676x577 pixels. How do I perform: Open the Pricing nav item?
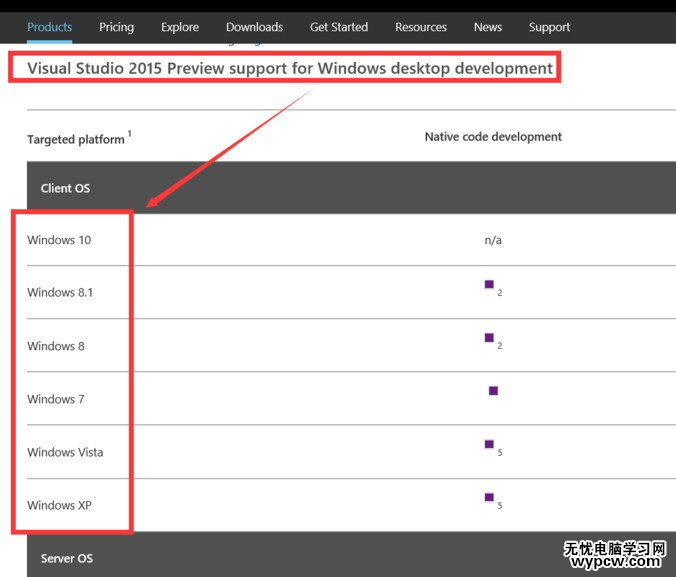[116, 27]
